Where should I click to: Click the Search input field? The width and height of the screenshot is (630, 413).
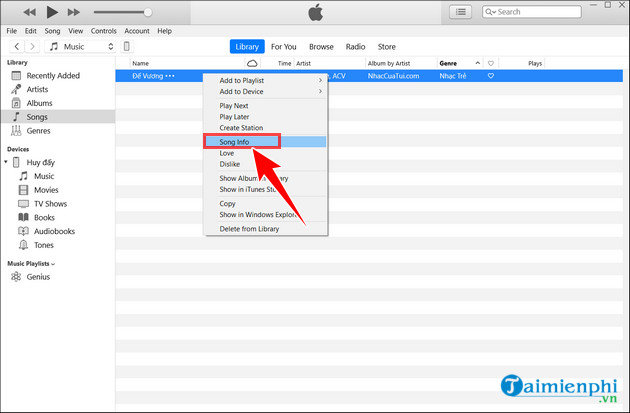(532, 12)
